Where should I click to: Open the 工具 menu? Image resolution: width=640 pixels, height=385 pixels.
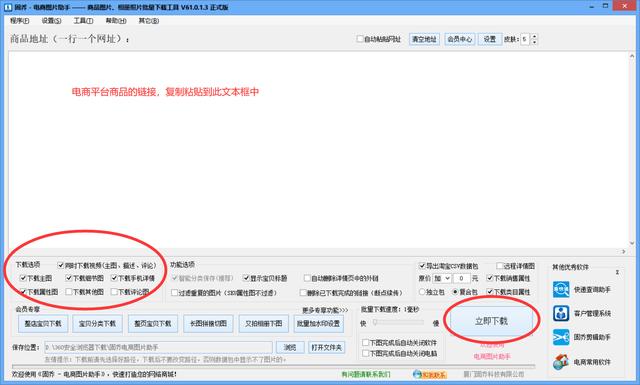[x=83, y=20]
